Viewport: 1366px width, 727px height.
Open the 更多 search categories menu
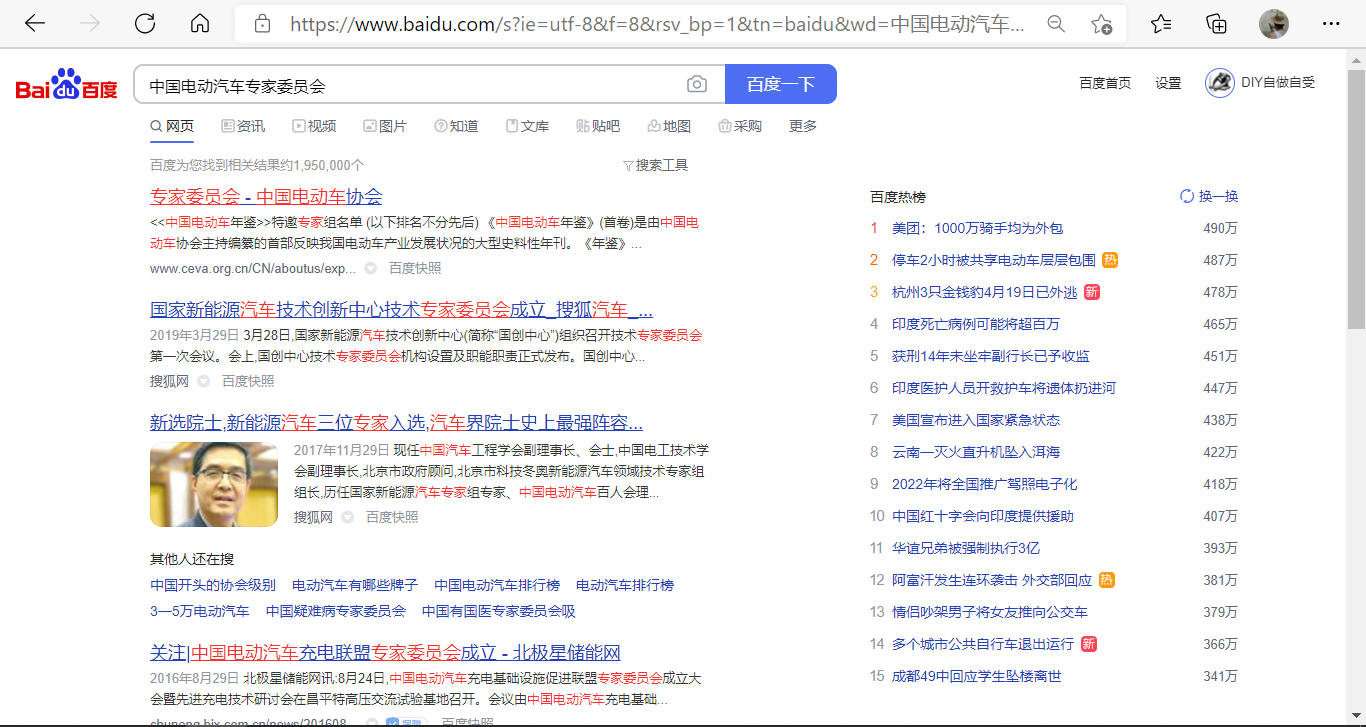pos(803,126)
